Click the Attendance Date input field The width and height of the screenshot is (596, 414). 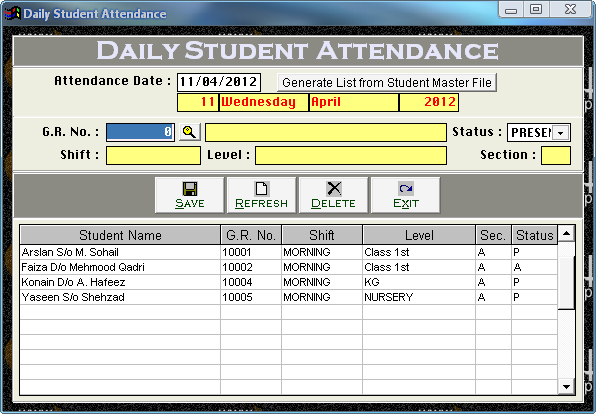(219, 82)
